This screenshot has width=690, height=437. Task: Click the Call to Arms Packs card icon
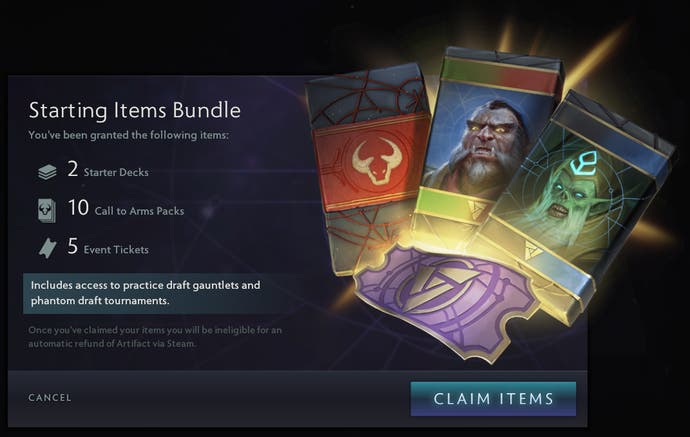[x=47, y=210]
